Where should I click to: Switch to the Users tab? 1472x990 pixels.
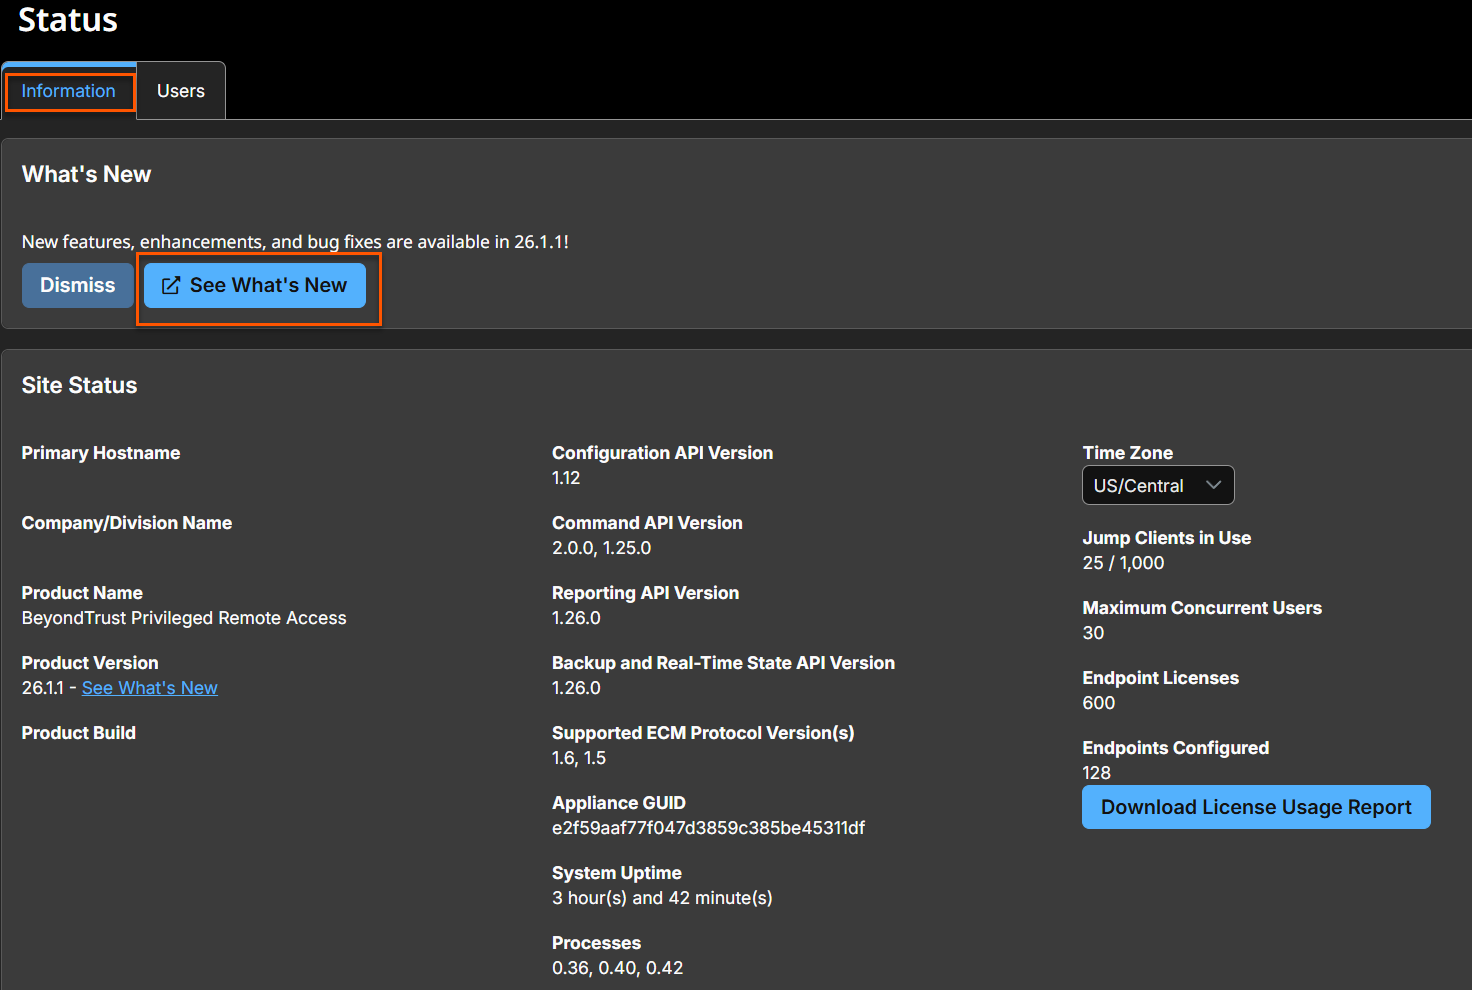tap(181, 91)
